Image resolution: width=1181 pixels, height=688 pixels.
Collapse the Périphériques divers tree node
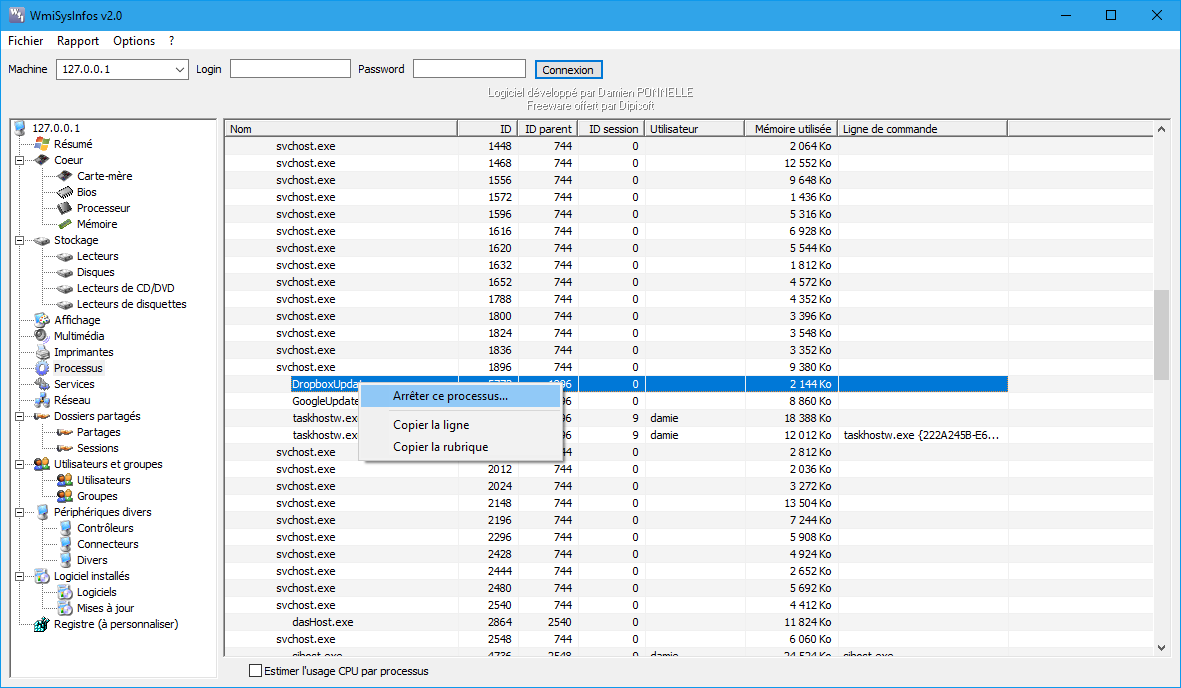click(x=19, y=512)
